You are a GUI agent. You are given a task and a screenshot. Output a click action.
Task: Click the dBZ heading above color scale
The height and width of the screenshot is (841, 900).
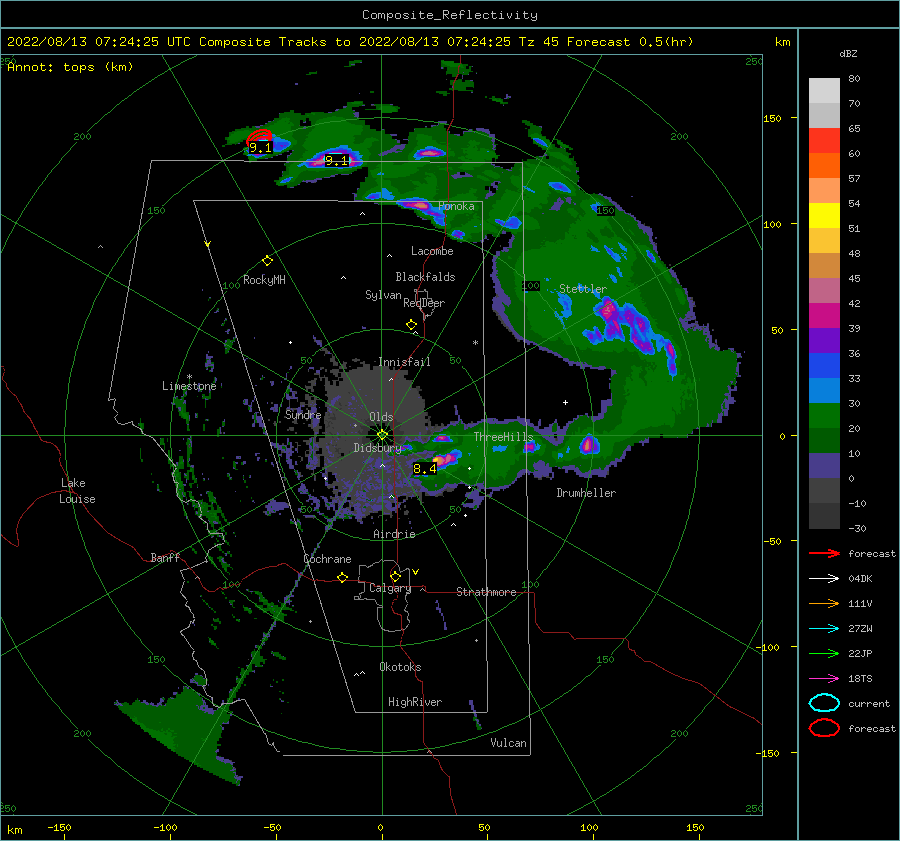pyautogui.click(x=848, y=54)
